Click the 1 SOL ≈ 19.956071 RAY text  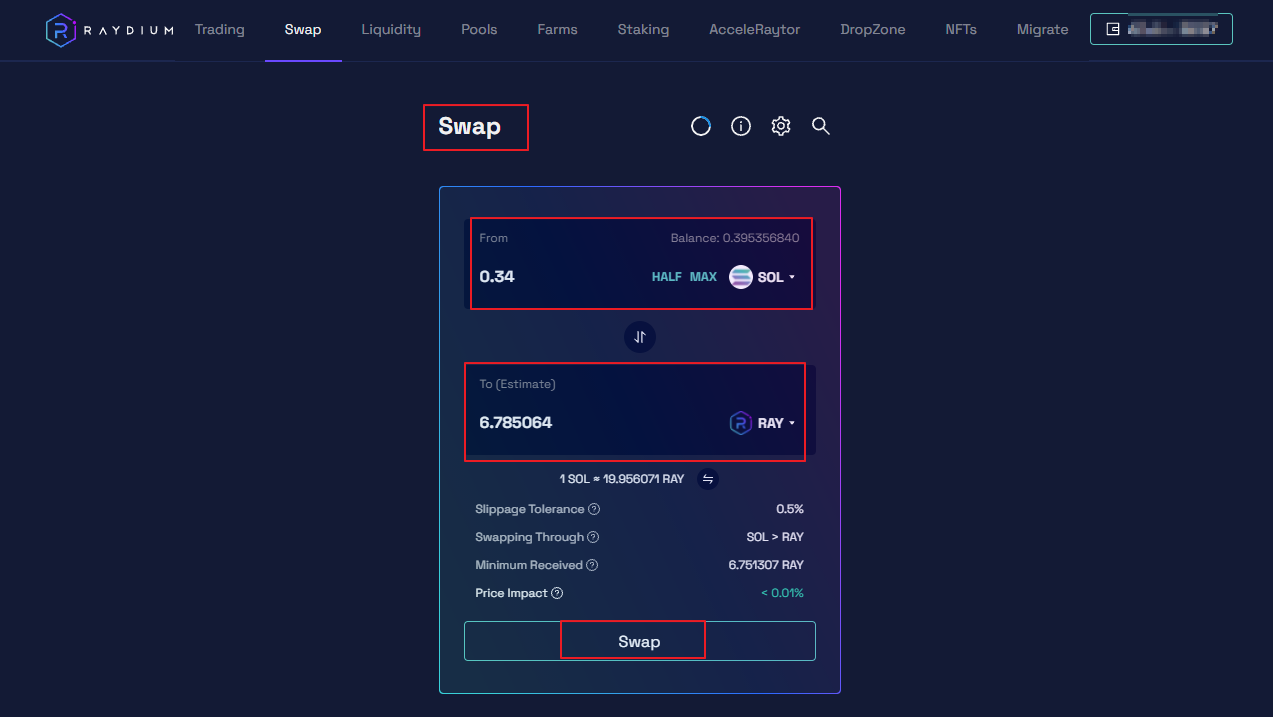pyautogui.click(x=622, y=479)
